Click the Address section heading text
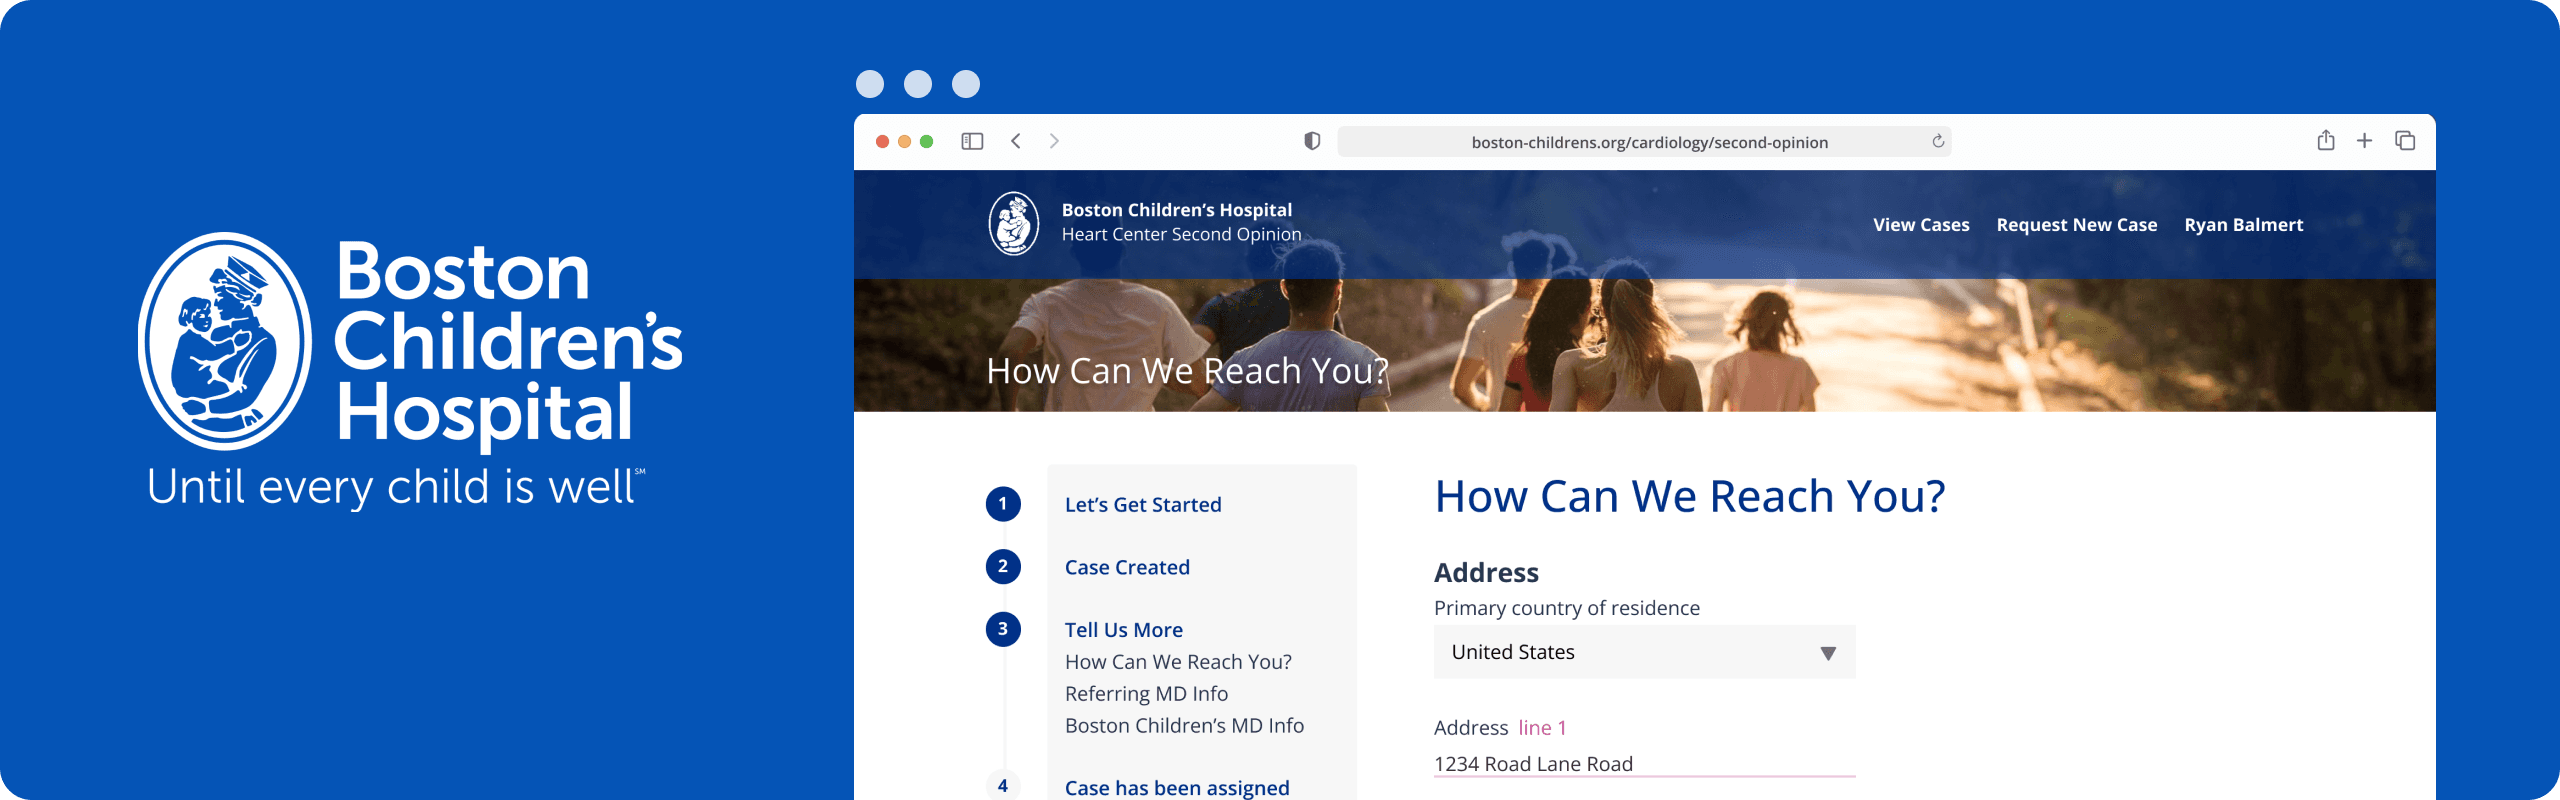2560x800 pixels. click(1486, 573)
